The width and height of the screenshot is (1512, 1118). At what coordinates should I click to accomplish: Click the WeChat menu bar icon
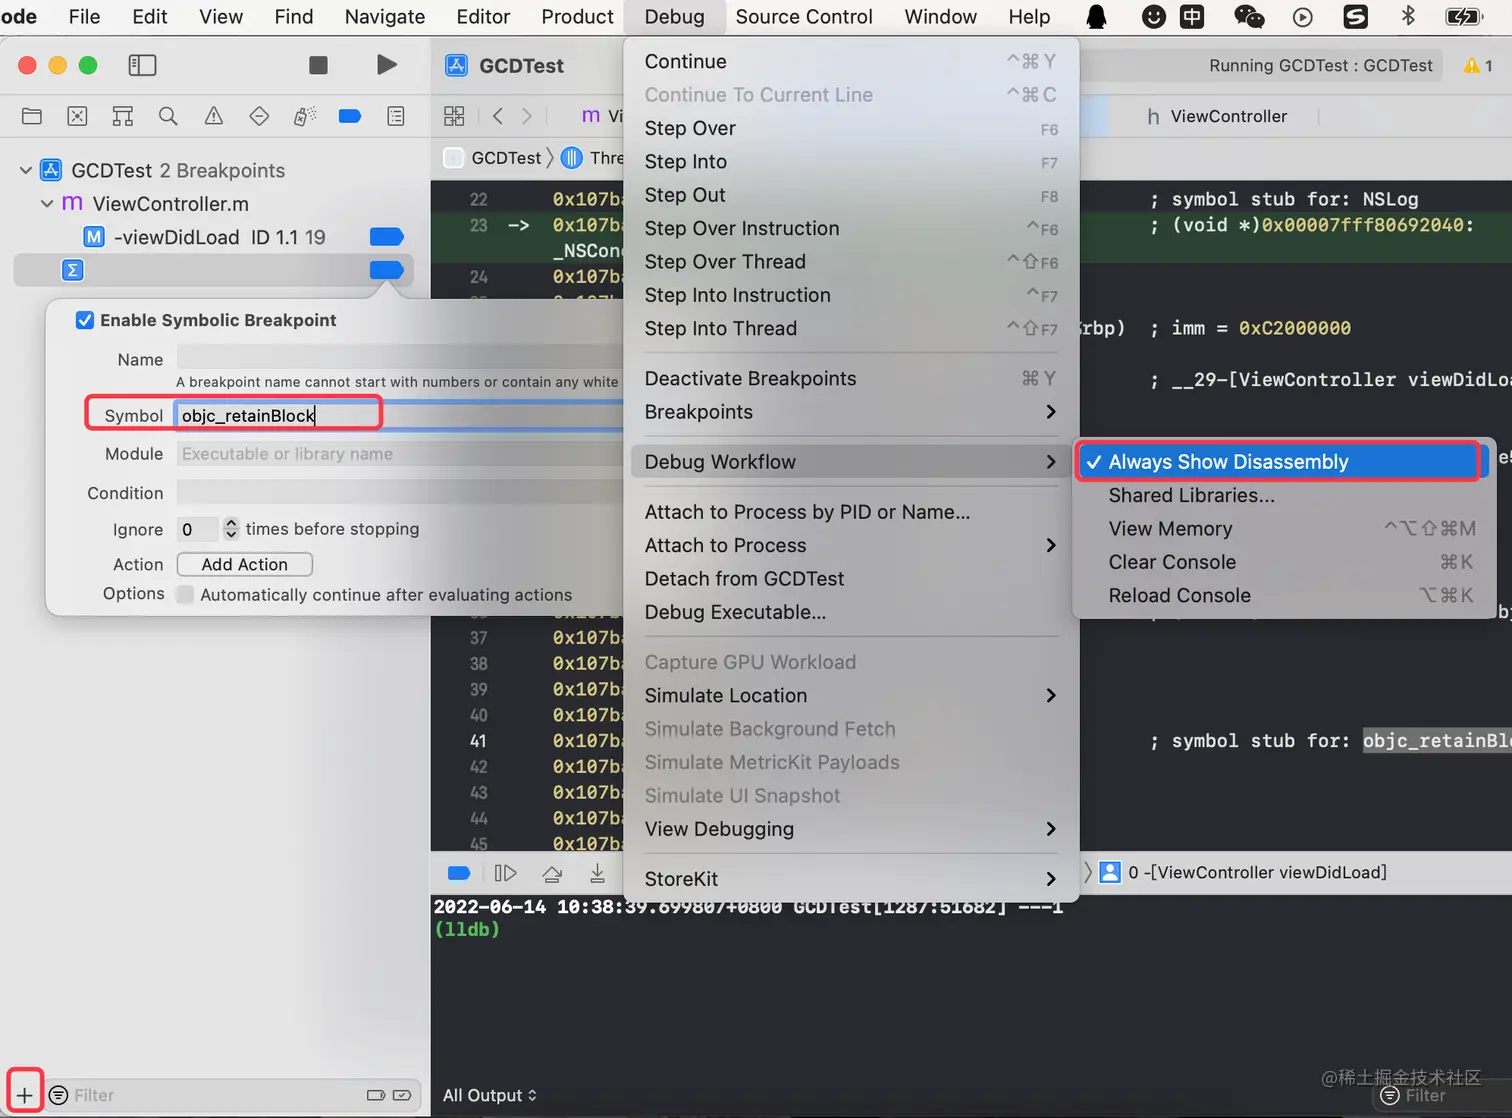(x=1249, y=17)
